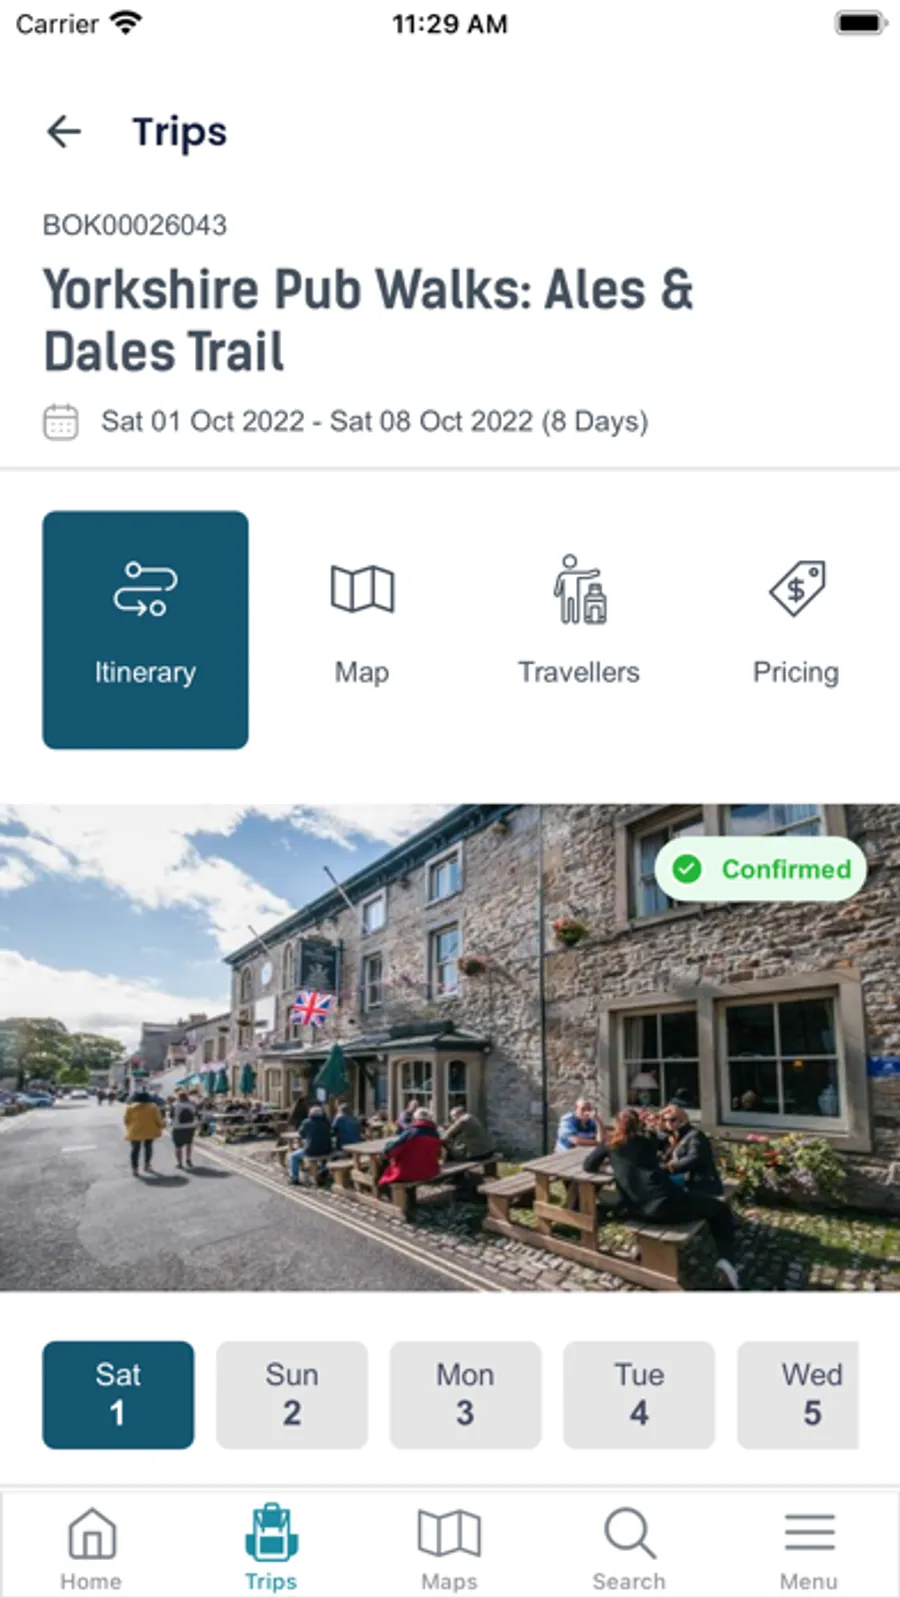Select day Wed 5
The height and width of the screenshot is (1598, 900).
[x=799, y=1395]
